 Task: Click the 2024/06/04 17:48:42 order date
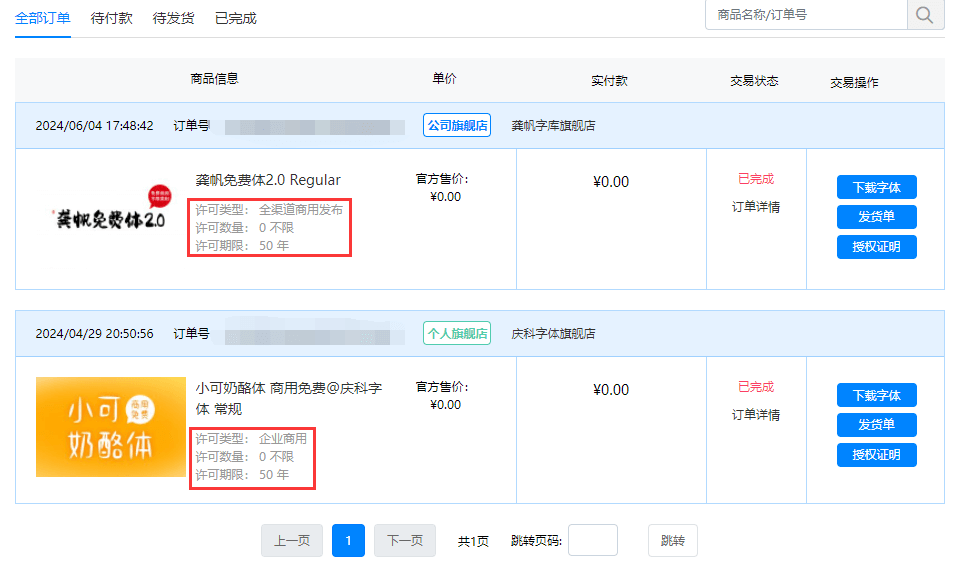94,126
